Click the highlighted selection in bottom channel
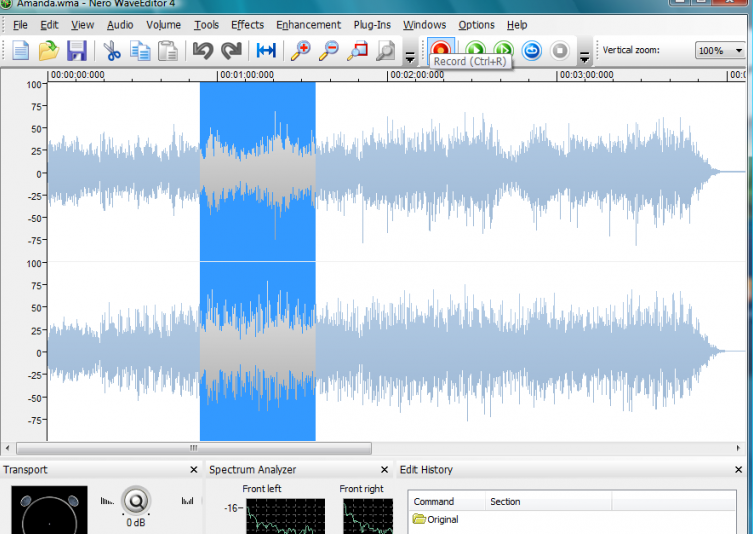 click(x=257, y=351)
